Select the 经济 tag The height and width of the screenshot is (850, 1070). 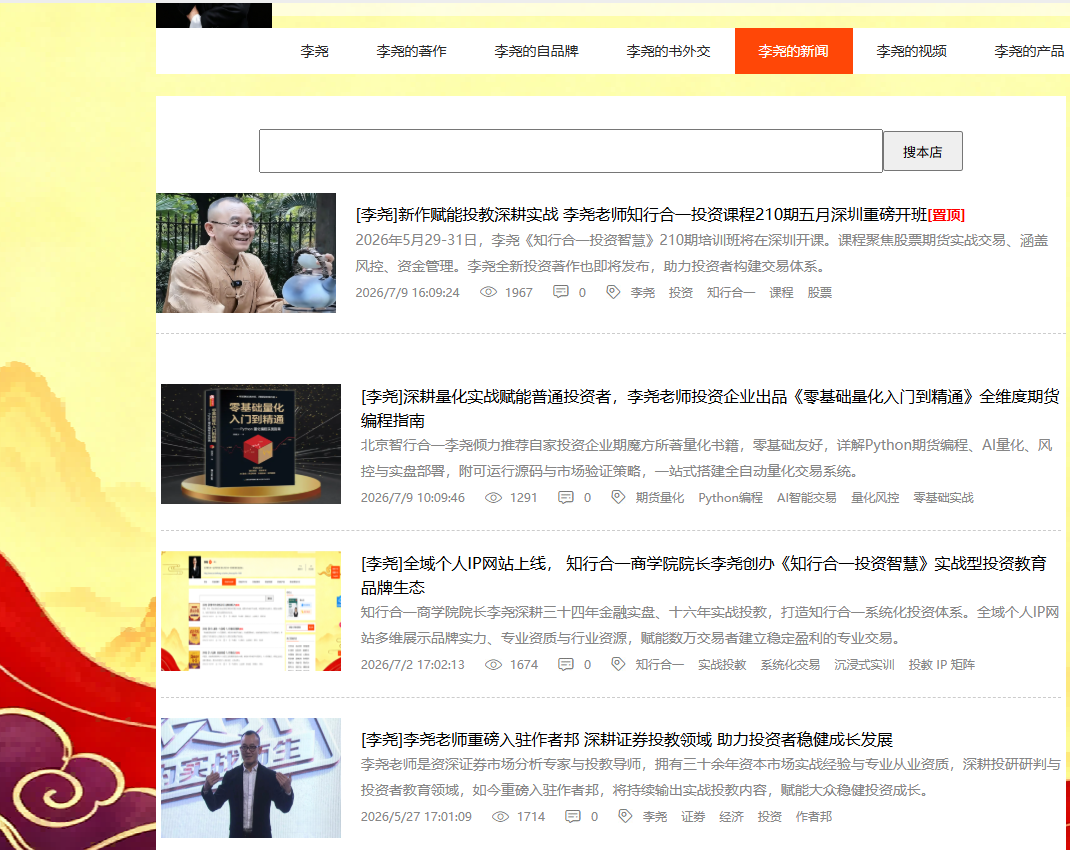pyautogui.click(x=731, y=817)
